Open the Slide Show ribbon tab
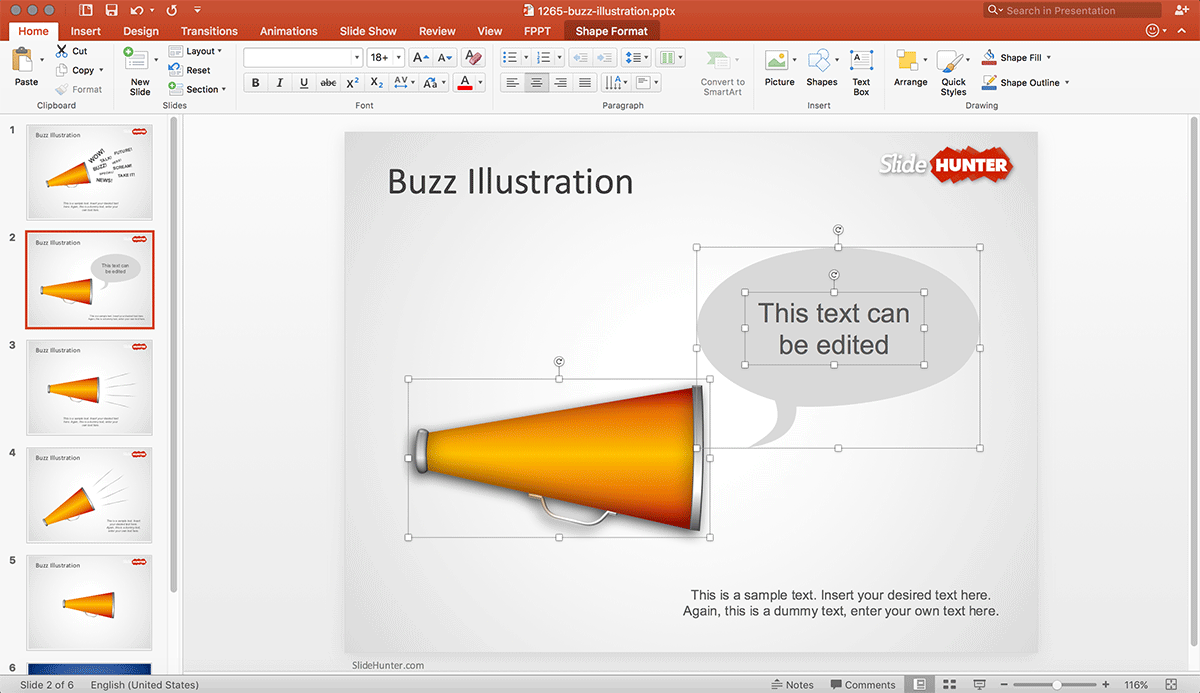Viewport: 1200px width, 693px height. (x=367, y=30)
